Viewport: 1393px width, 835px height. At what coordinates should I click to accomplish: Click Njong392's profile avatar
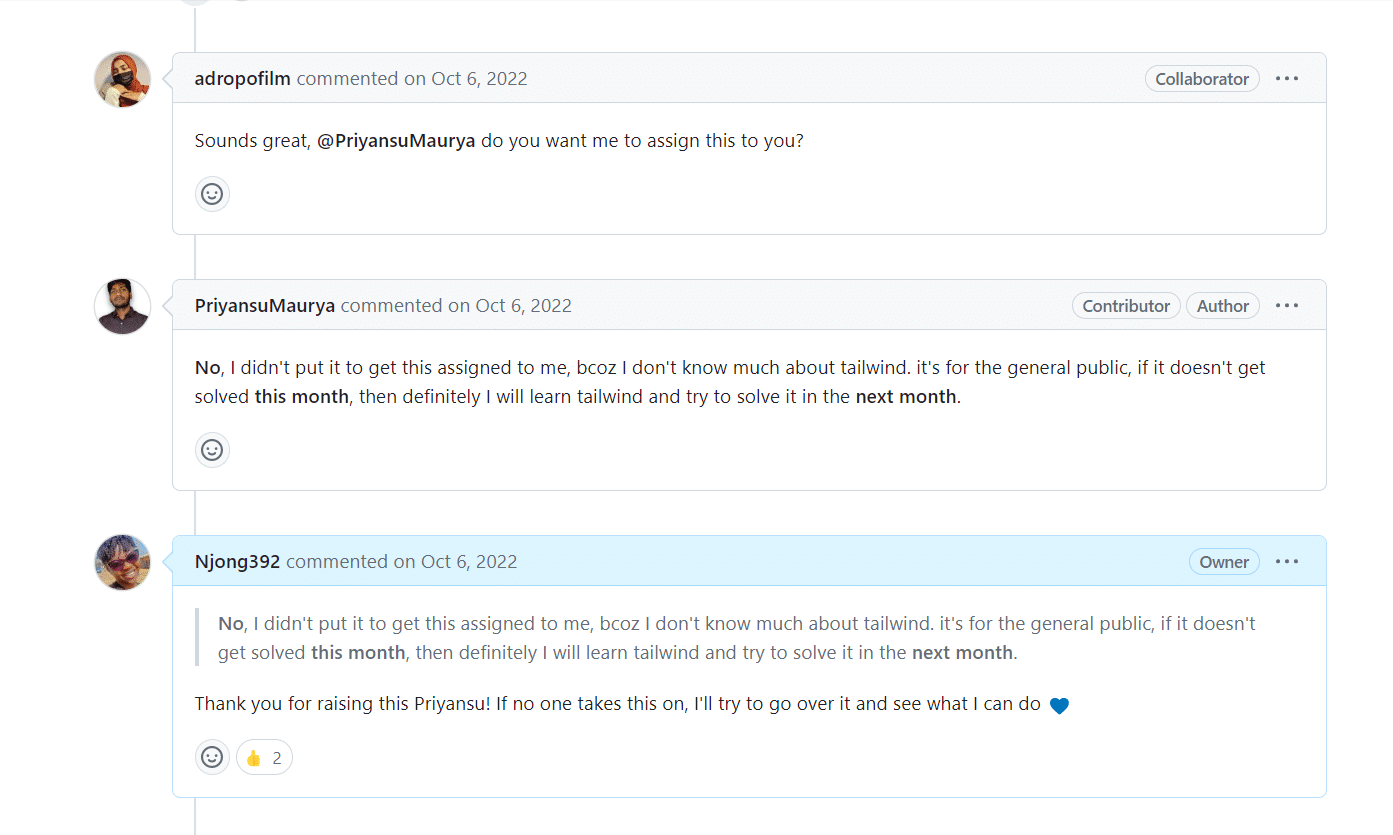pos(121,562)
